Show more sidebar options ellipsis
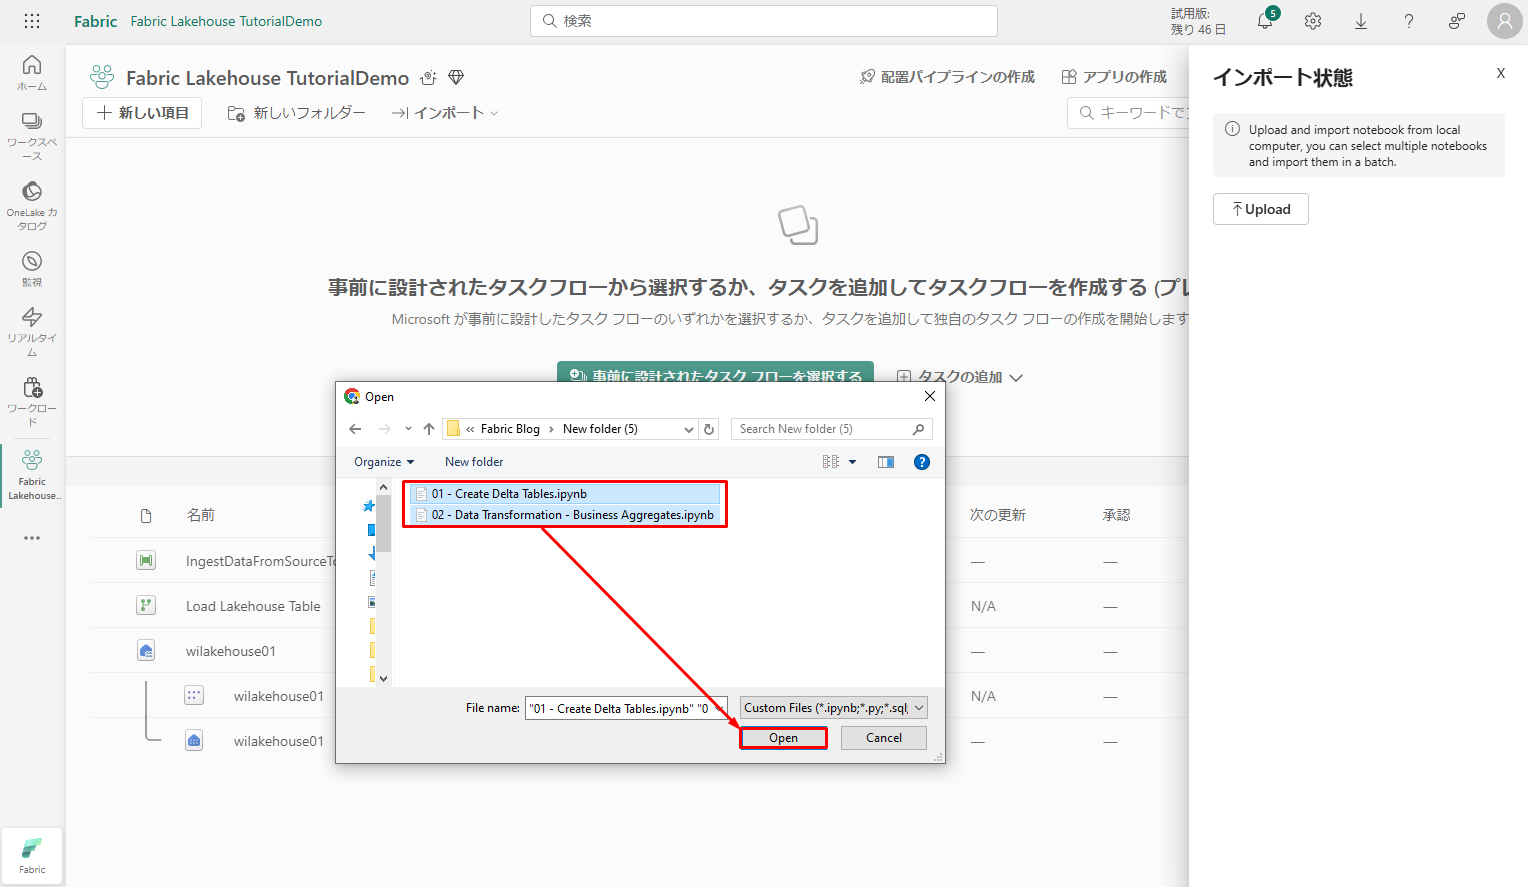Viewport: 1528px width, 887px height. (x=32, y=538)
